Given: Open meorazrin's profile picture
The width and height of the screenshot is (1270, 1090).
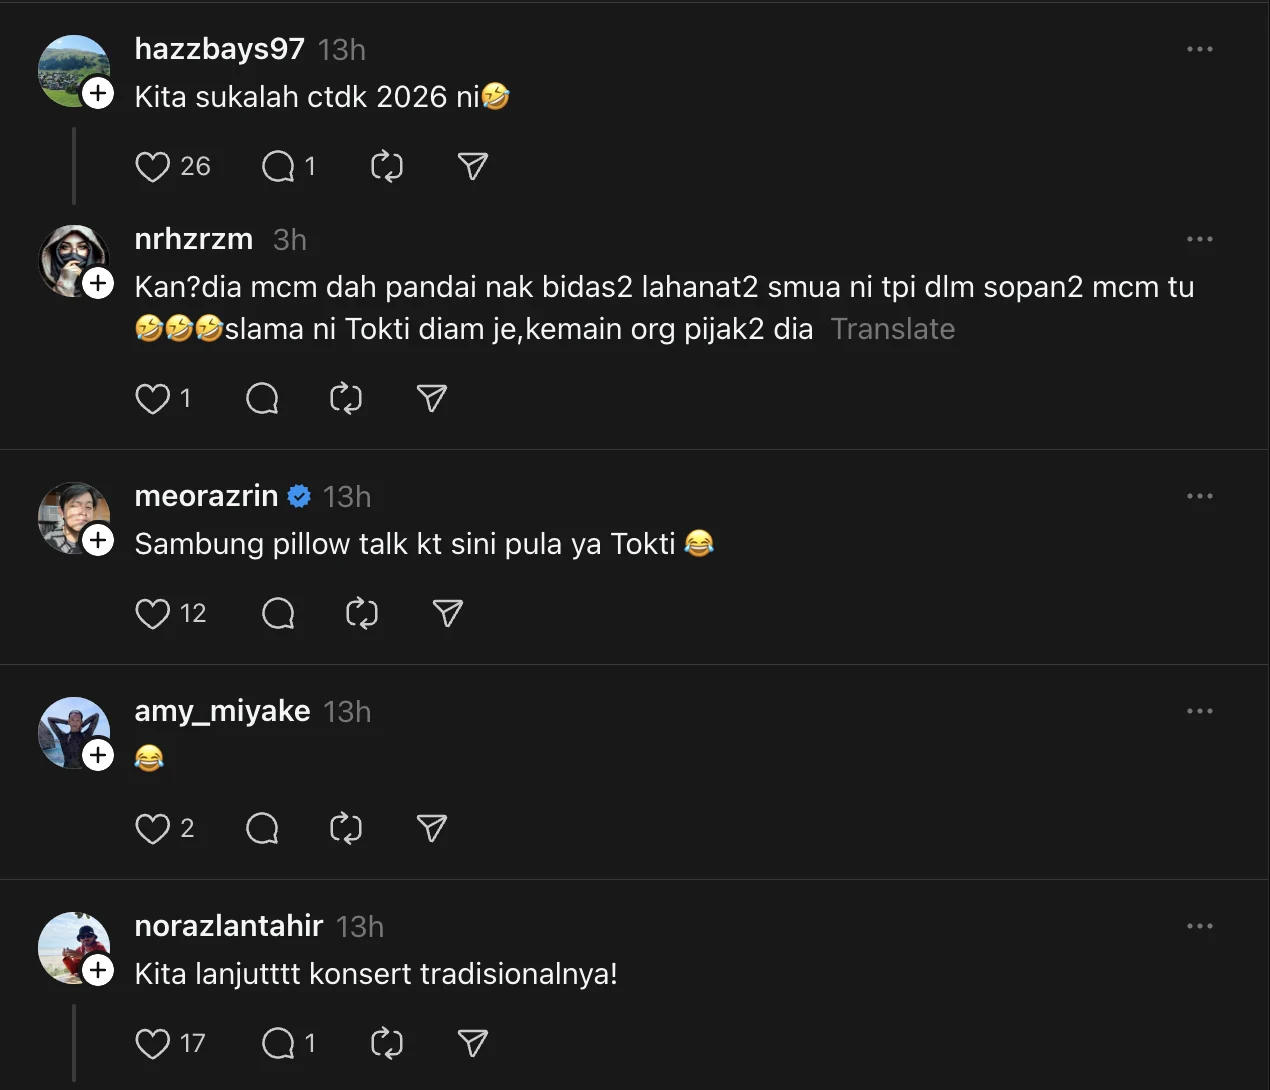Looking at the screenshot, I should pos(74,517).
